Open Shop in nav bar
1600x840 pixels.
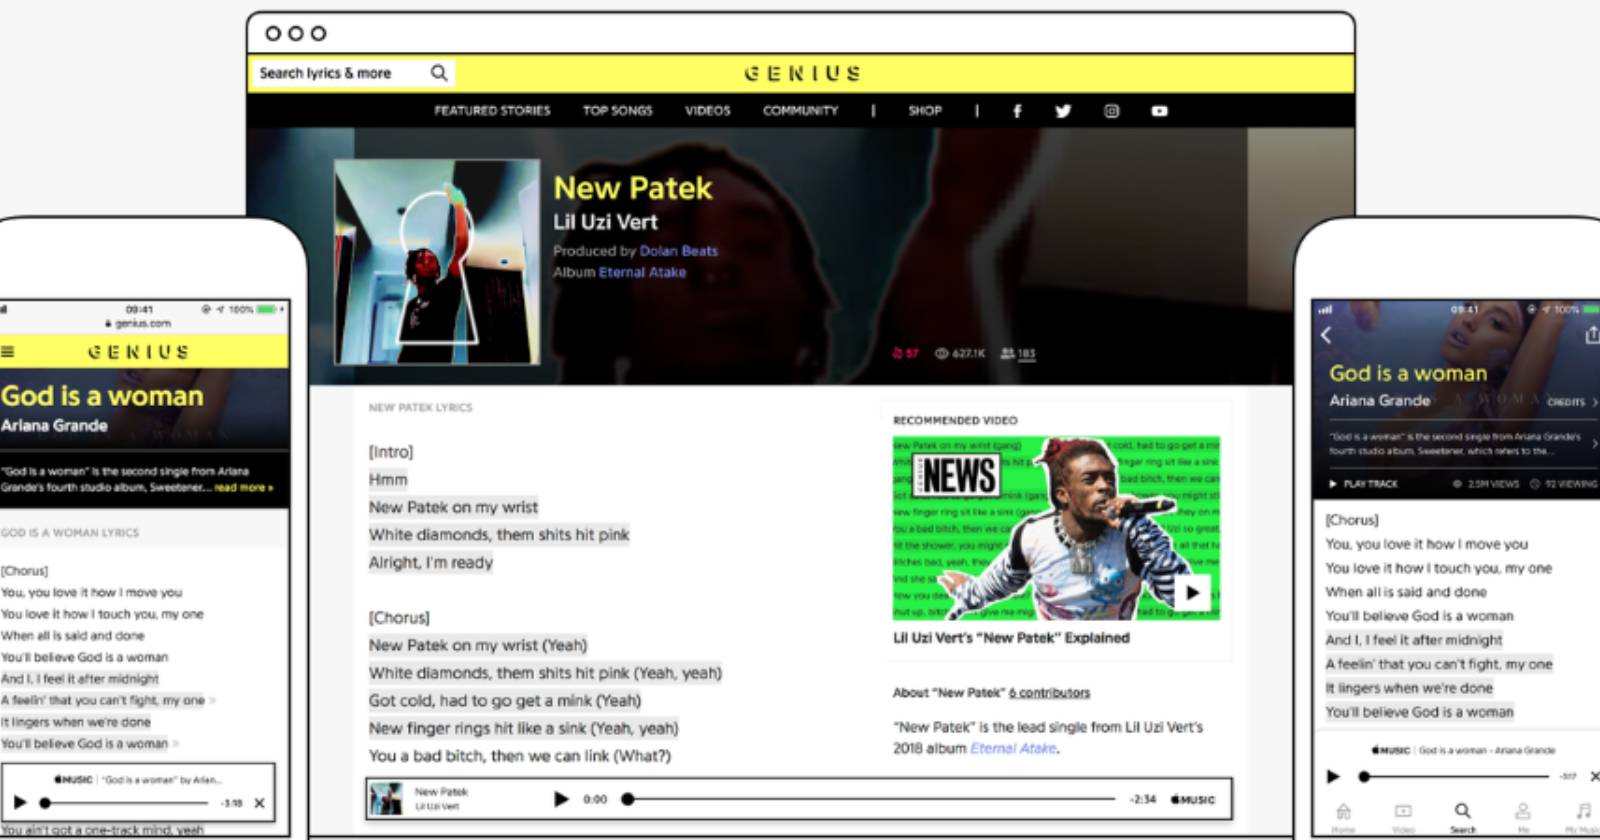[925, 111]
